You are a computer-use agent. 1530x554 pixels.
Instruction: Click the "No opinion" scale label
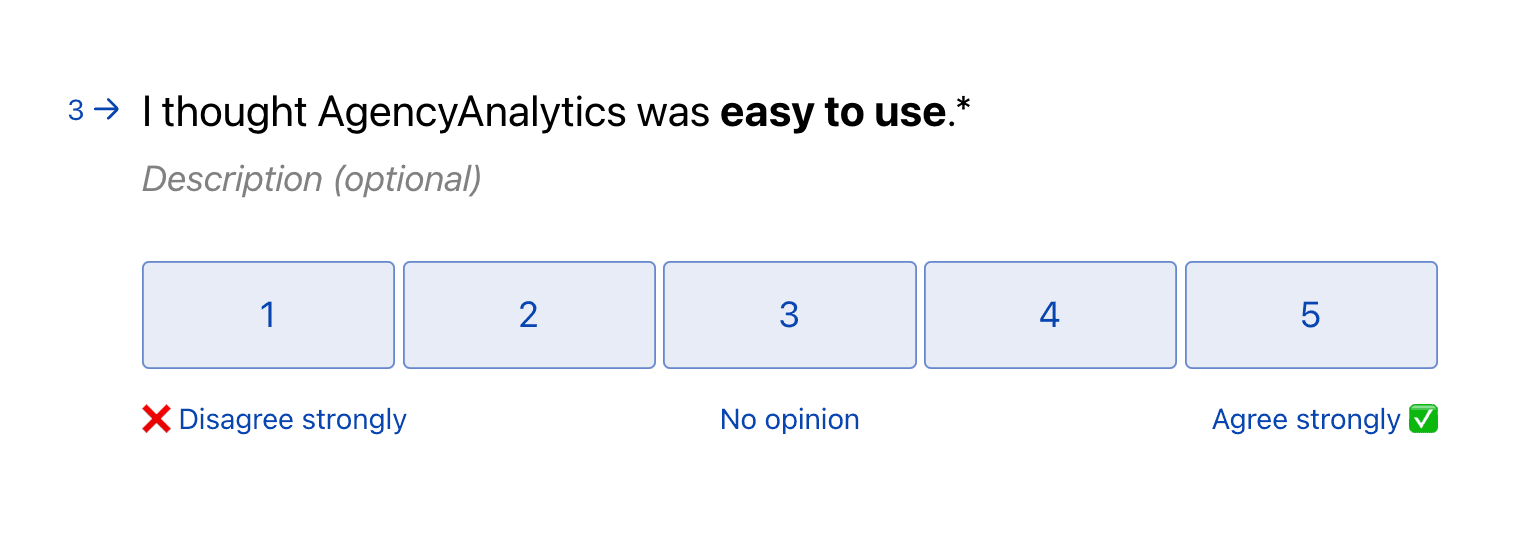[790, 420]
